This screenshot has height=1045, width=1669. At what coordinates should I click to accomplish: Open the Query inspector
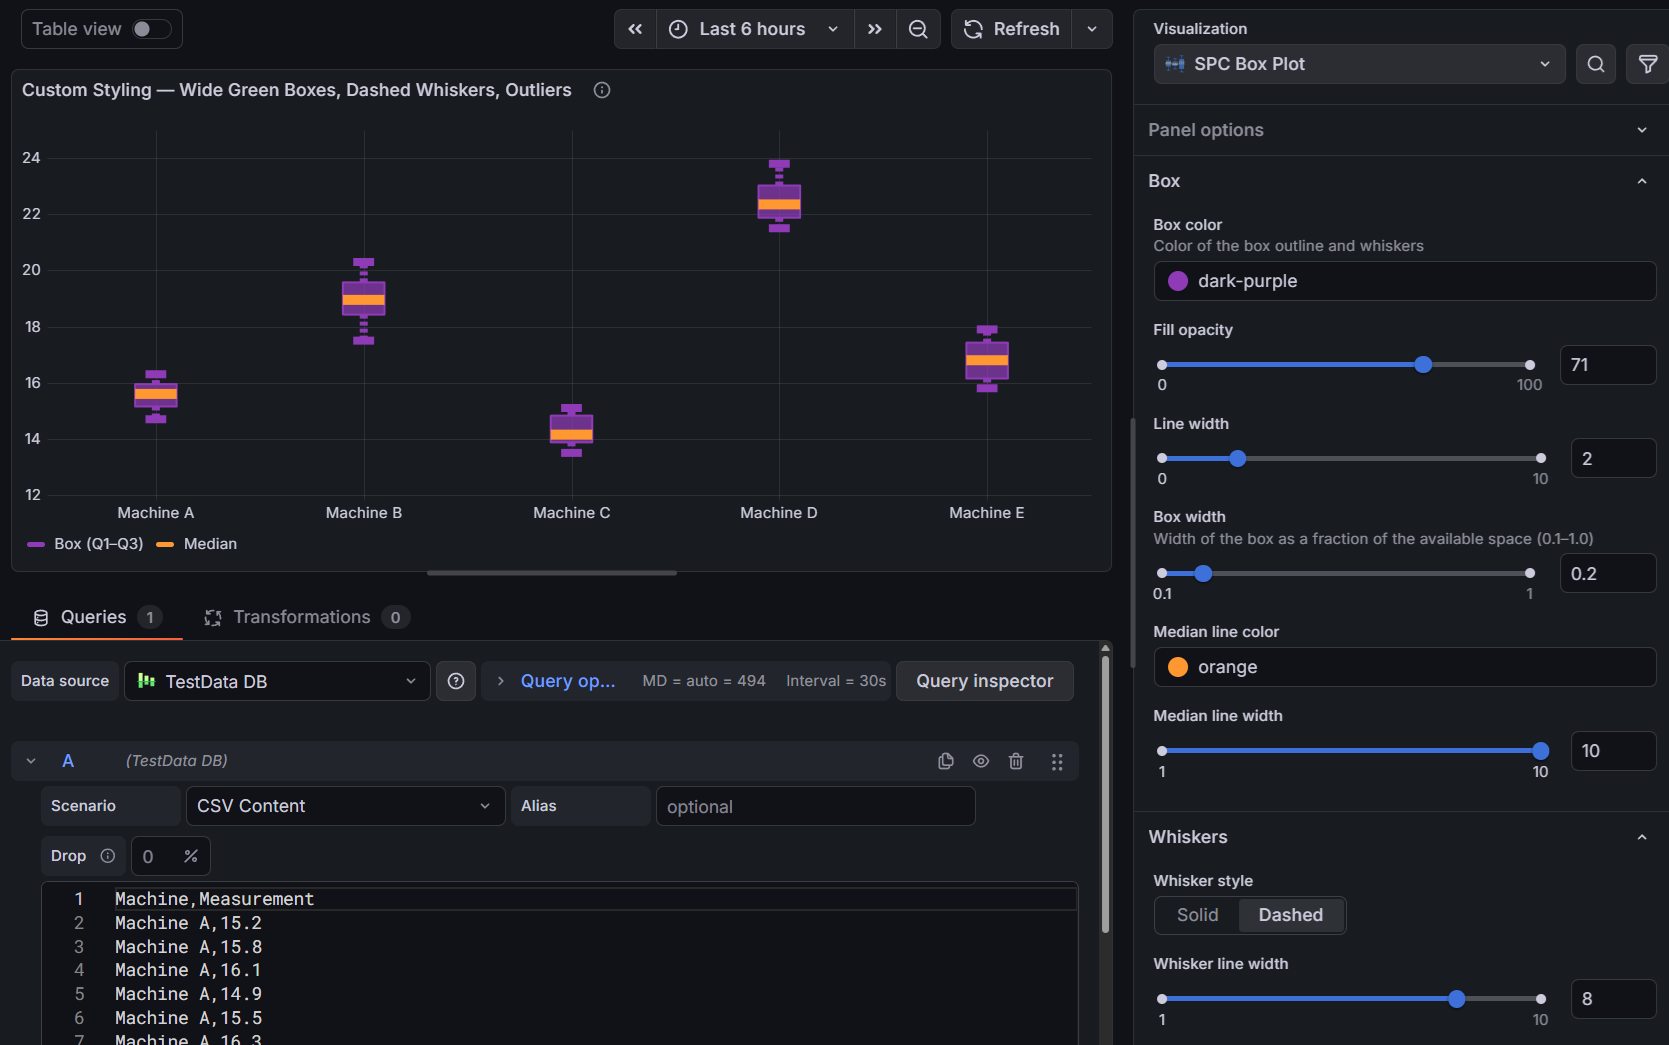[x=984, y=681]
